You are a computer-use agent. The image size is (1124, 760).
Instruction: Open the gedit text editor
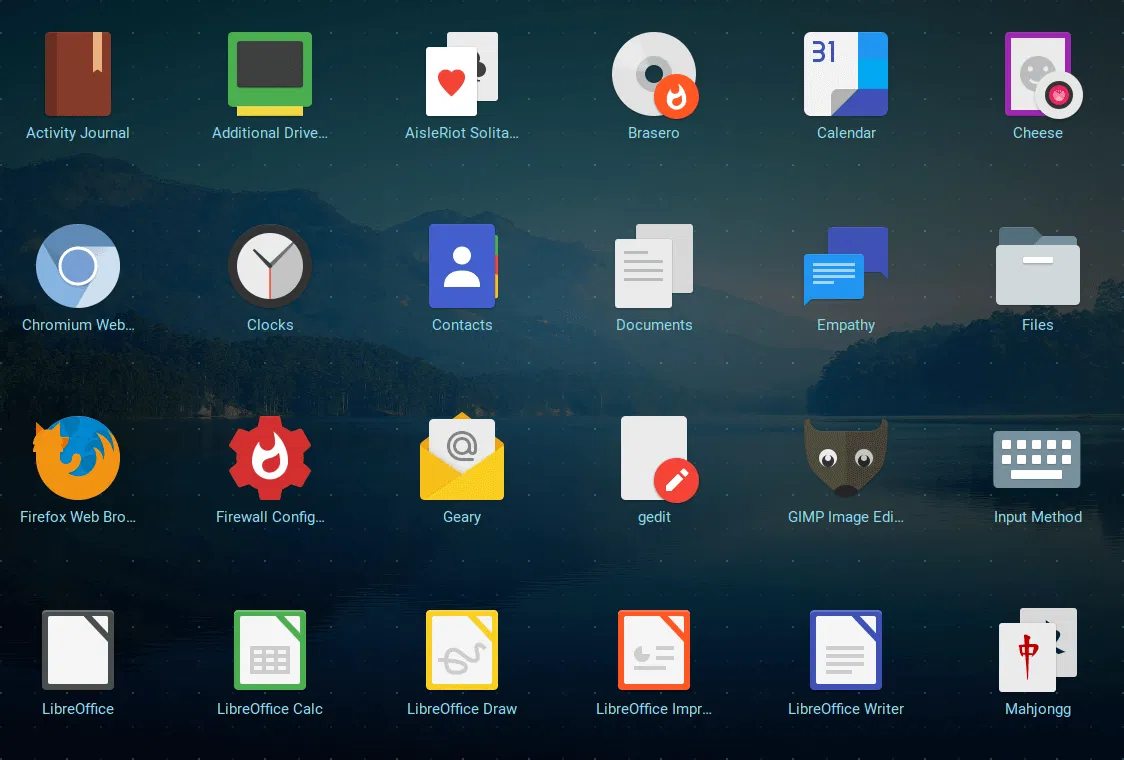[x=654, y=458]
